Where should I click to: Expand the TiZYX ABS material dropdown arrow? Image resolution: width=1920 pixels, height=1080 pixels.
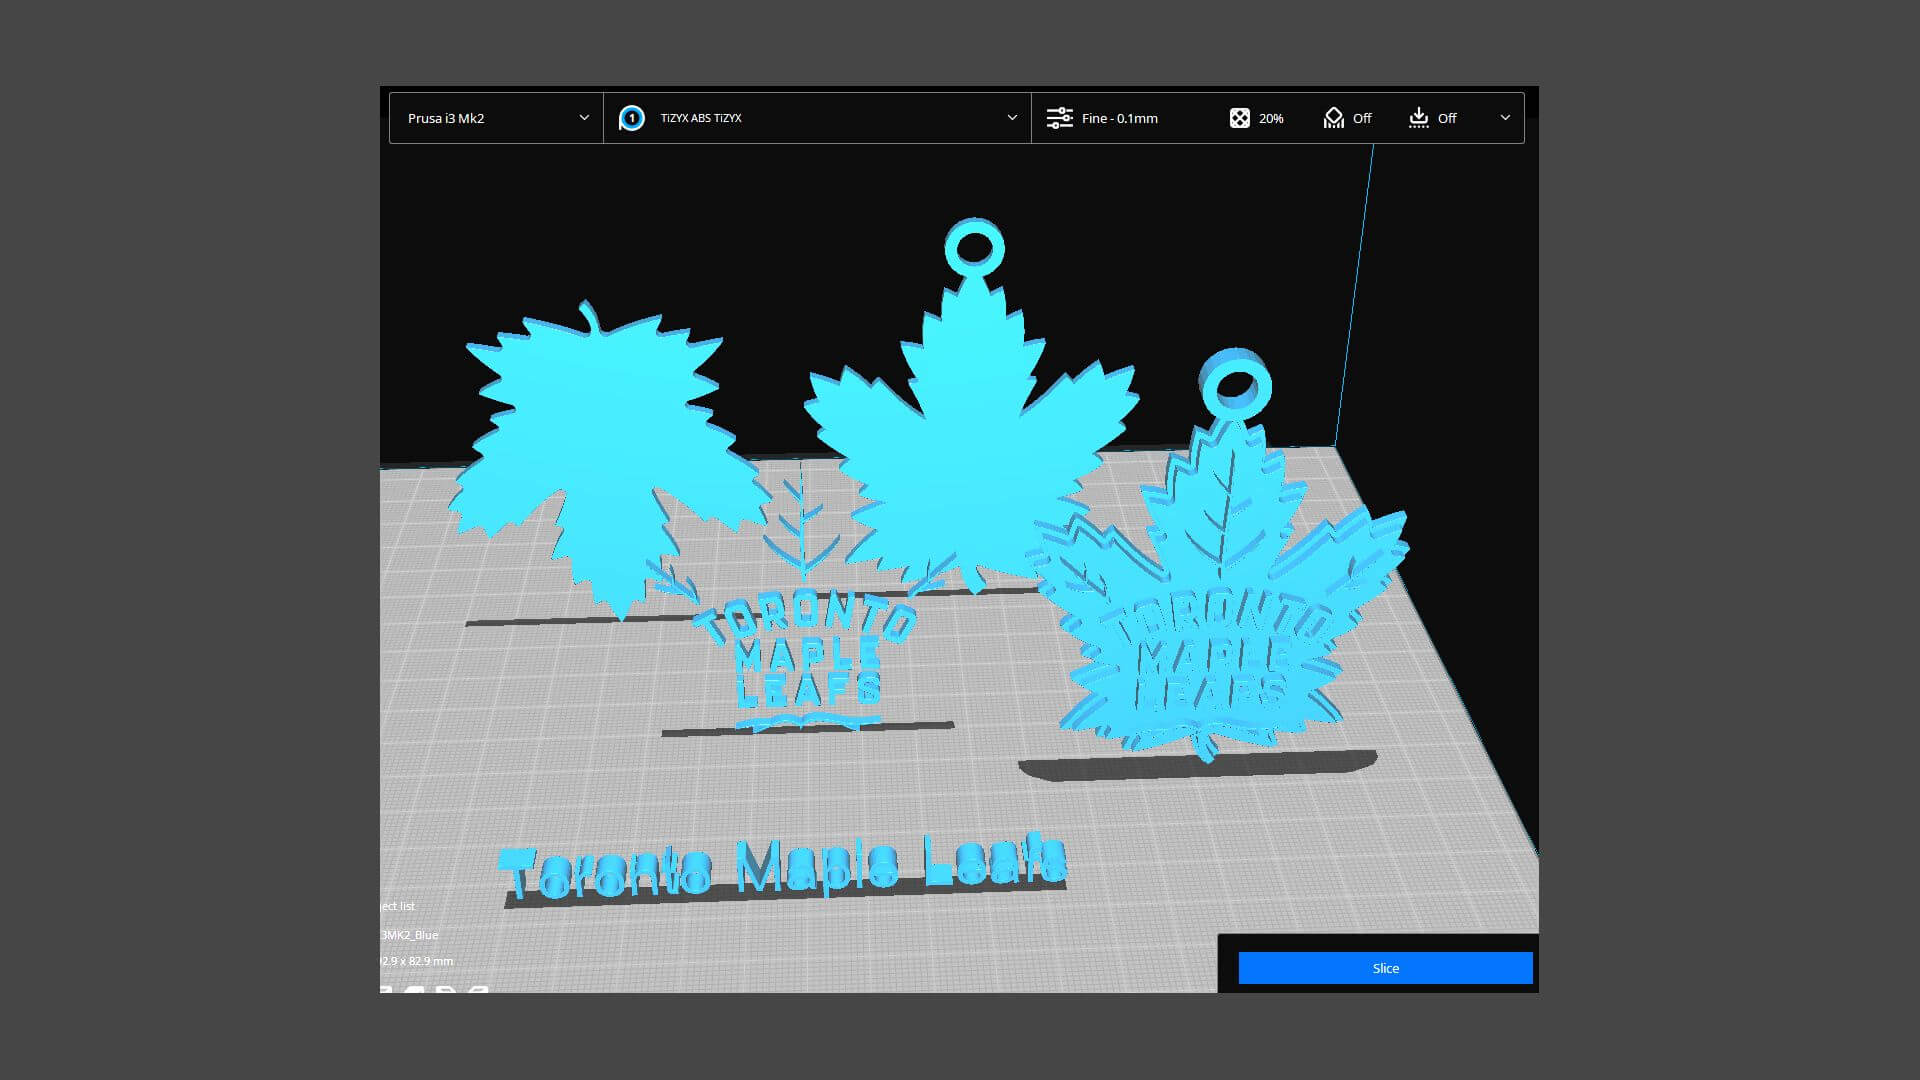(x=1012, y=118)
